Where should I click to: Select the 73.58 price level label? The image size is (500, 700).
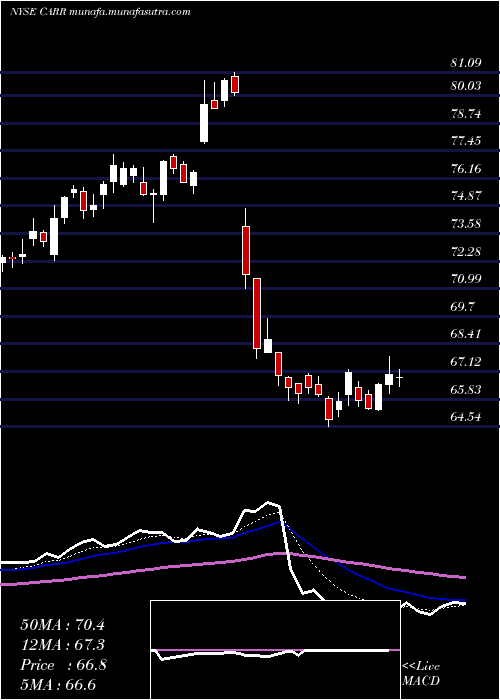click(x=466, y=224)
